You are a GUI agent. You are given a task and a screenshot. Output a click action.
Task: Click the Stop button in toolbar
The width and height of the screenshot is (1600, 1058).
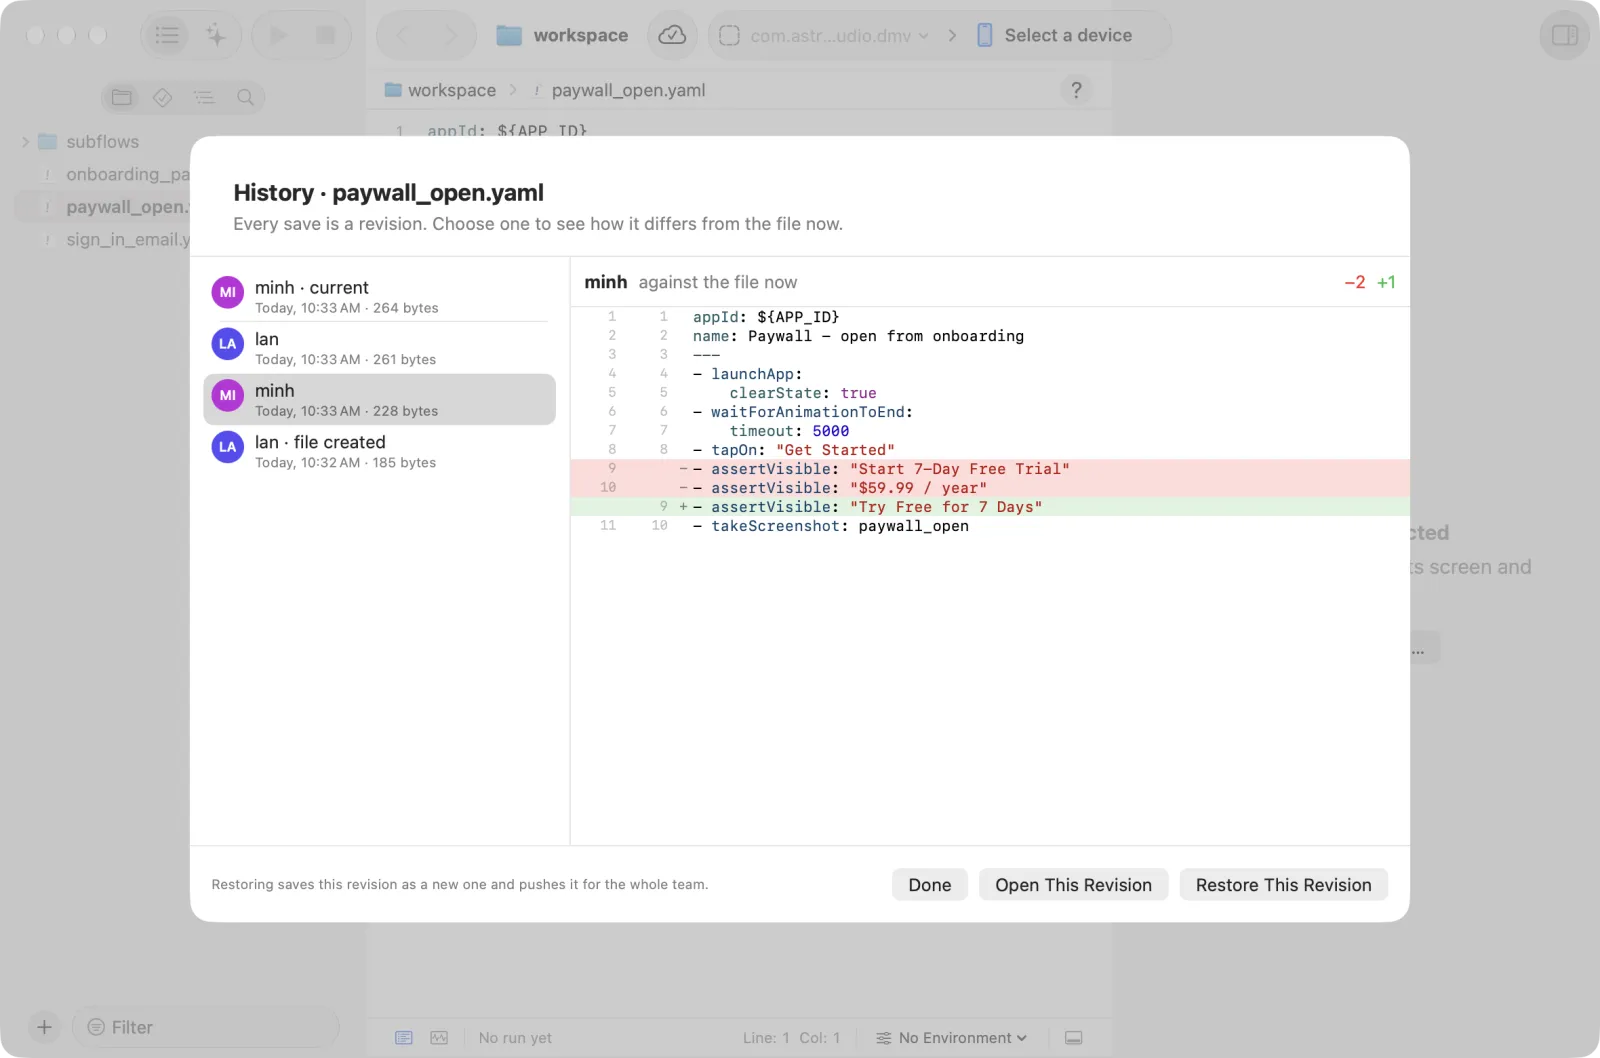point(325,36)
